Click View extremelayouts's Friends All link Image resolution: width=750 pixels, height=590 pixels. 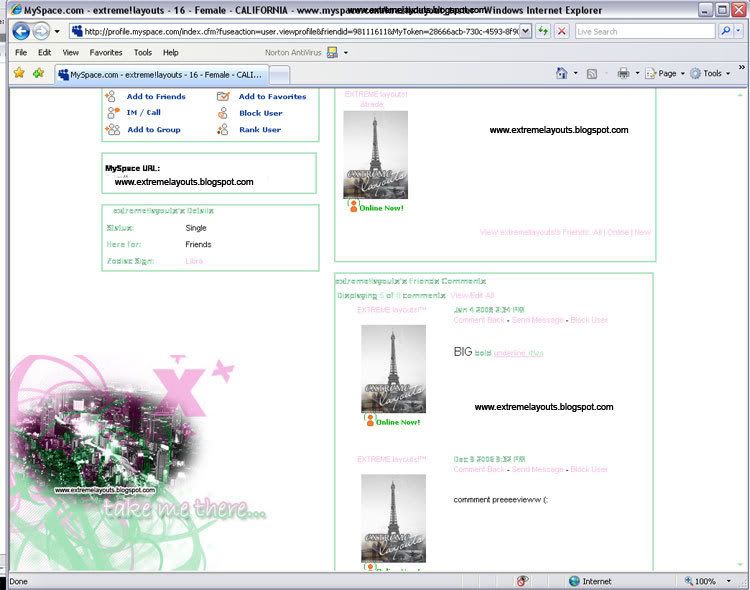597,232
